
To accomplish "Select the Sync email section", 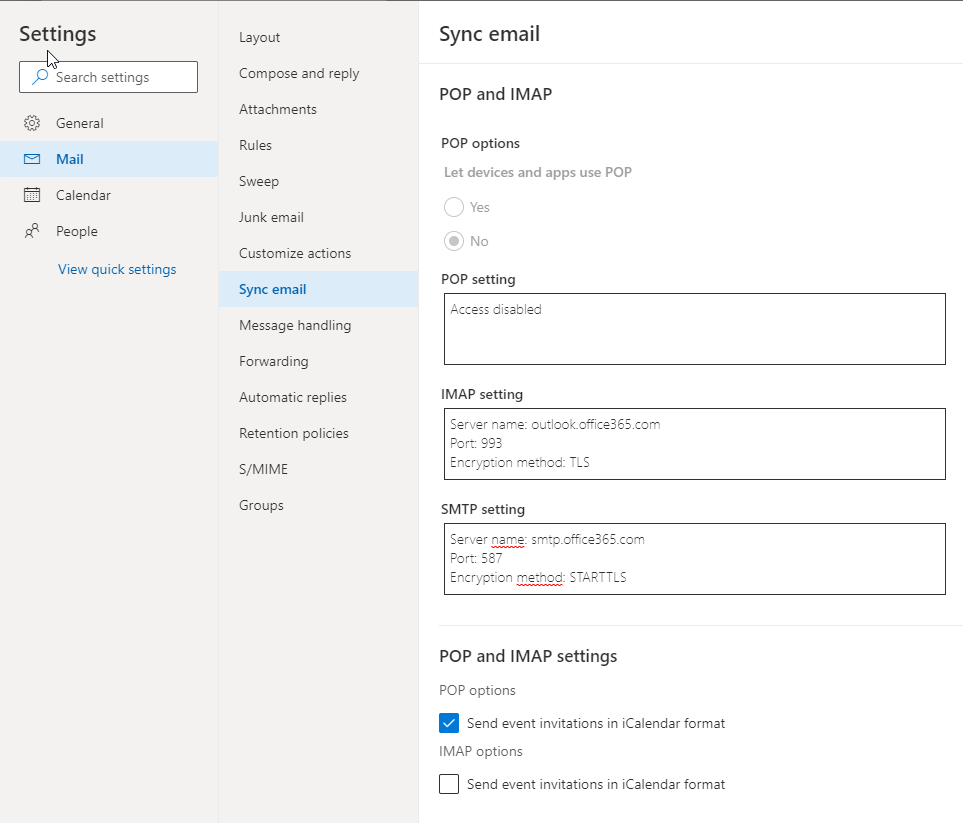I will [x=318, y=289].
